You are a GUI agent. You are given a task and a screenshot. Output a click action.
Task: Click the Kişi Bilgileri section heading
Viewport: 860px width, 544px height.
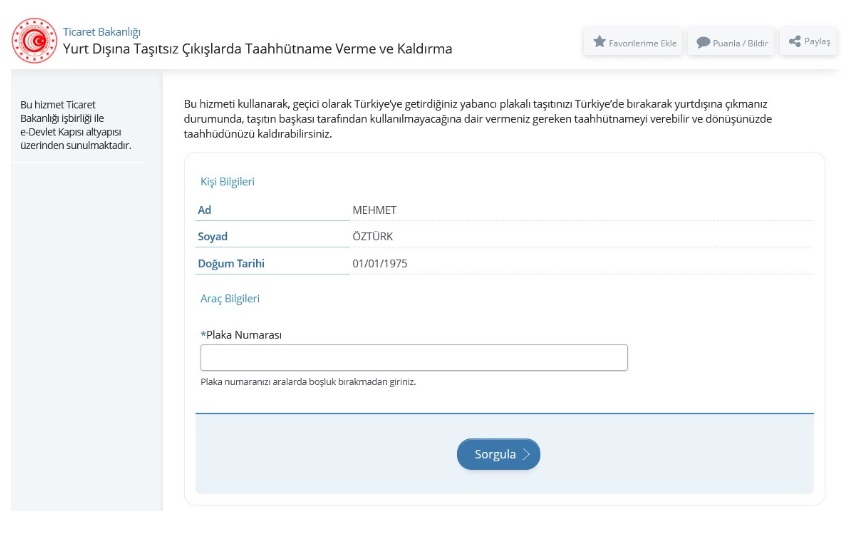click(228, 181)
